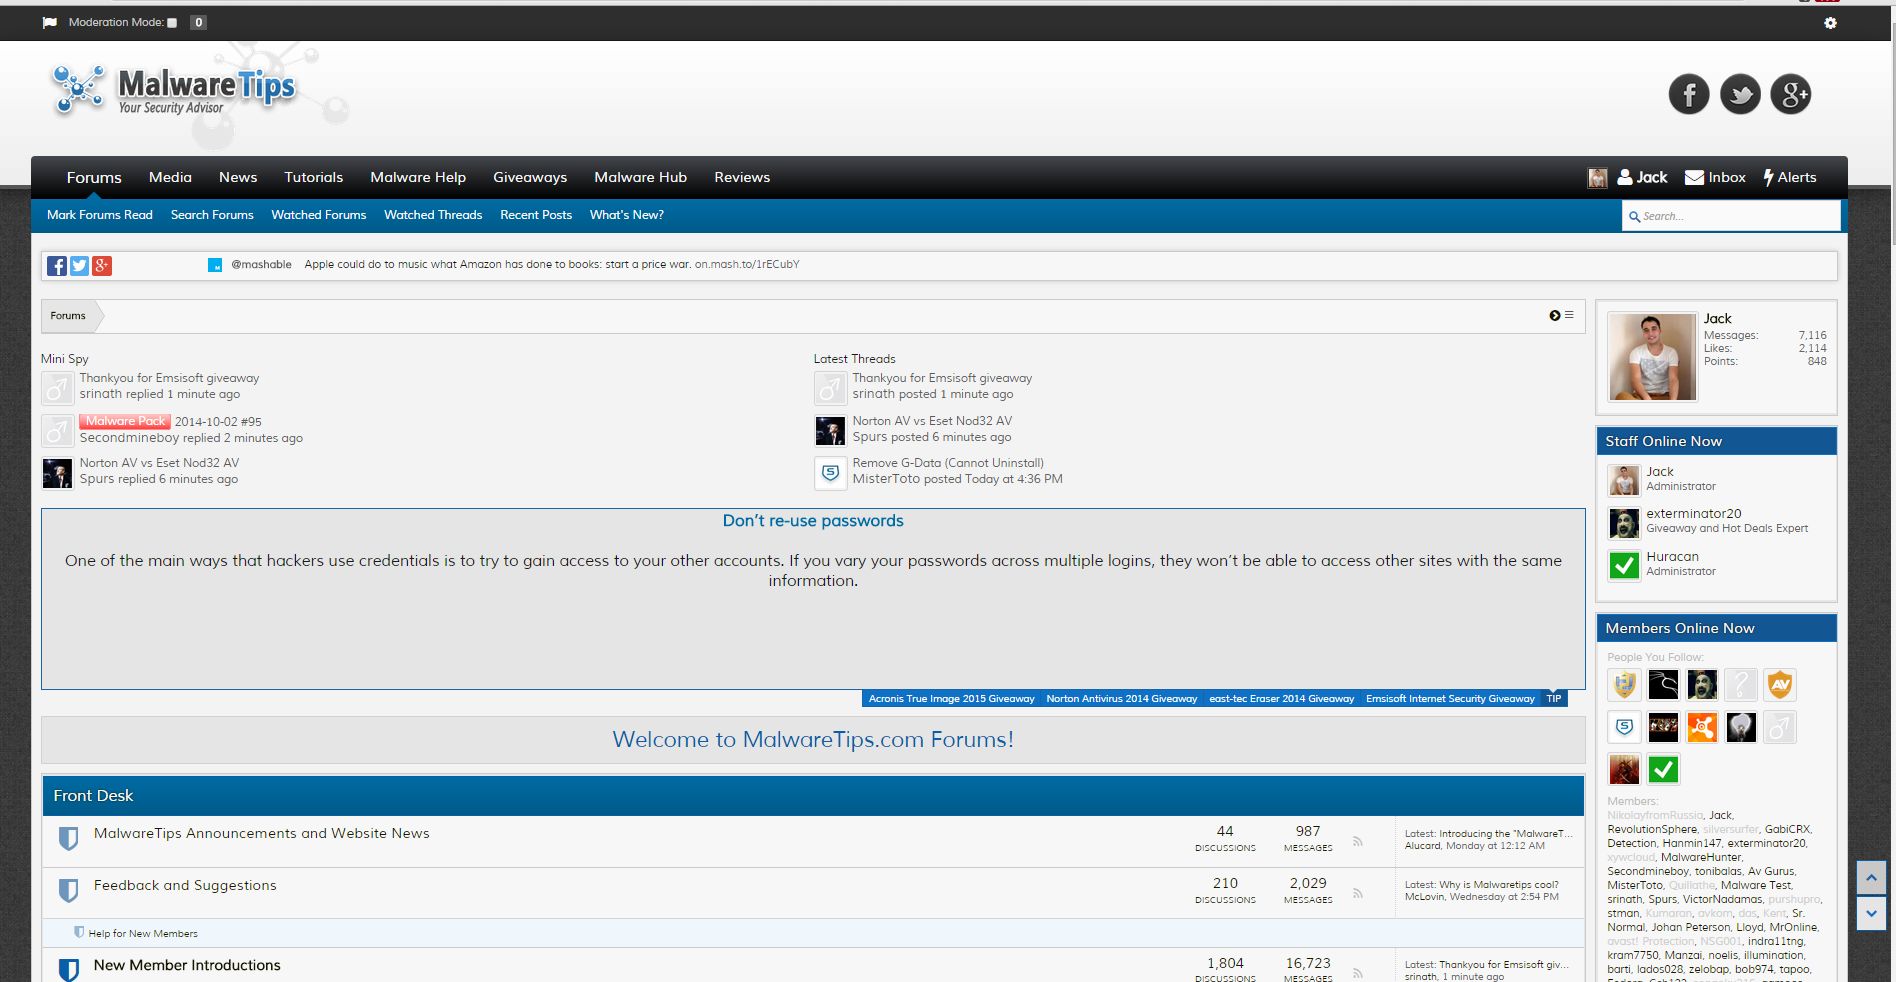This screenshot has height=982, width=1896.
Task: Open the Alerts lightning link
Action: (x=1790, y=177)
